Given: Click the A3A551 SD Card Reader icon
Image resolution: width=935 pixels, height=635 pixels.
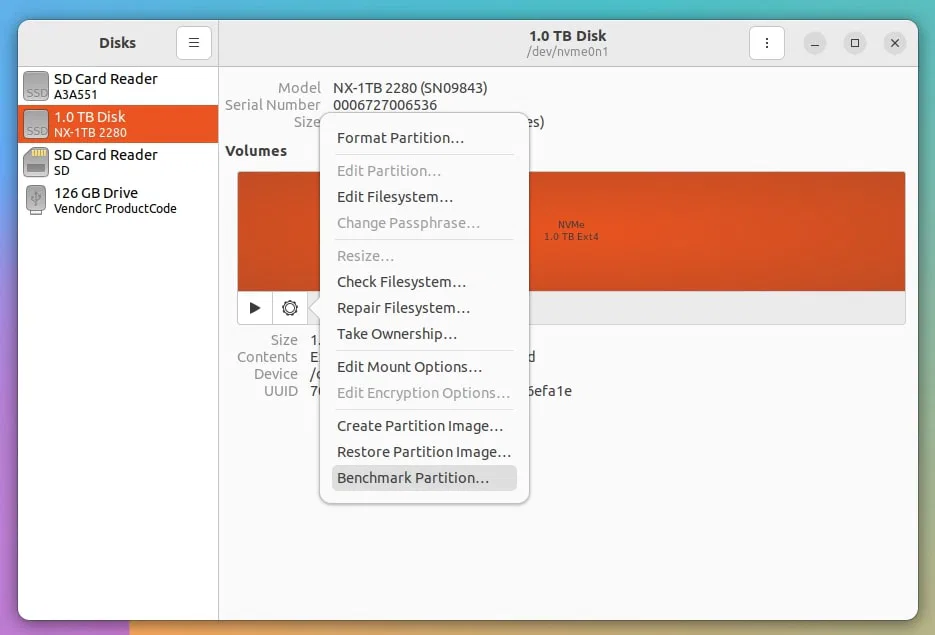Looking at the screenshot, I should click(36, 86).
